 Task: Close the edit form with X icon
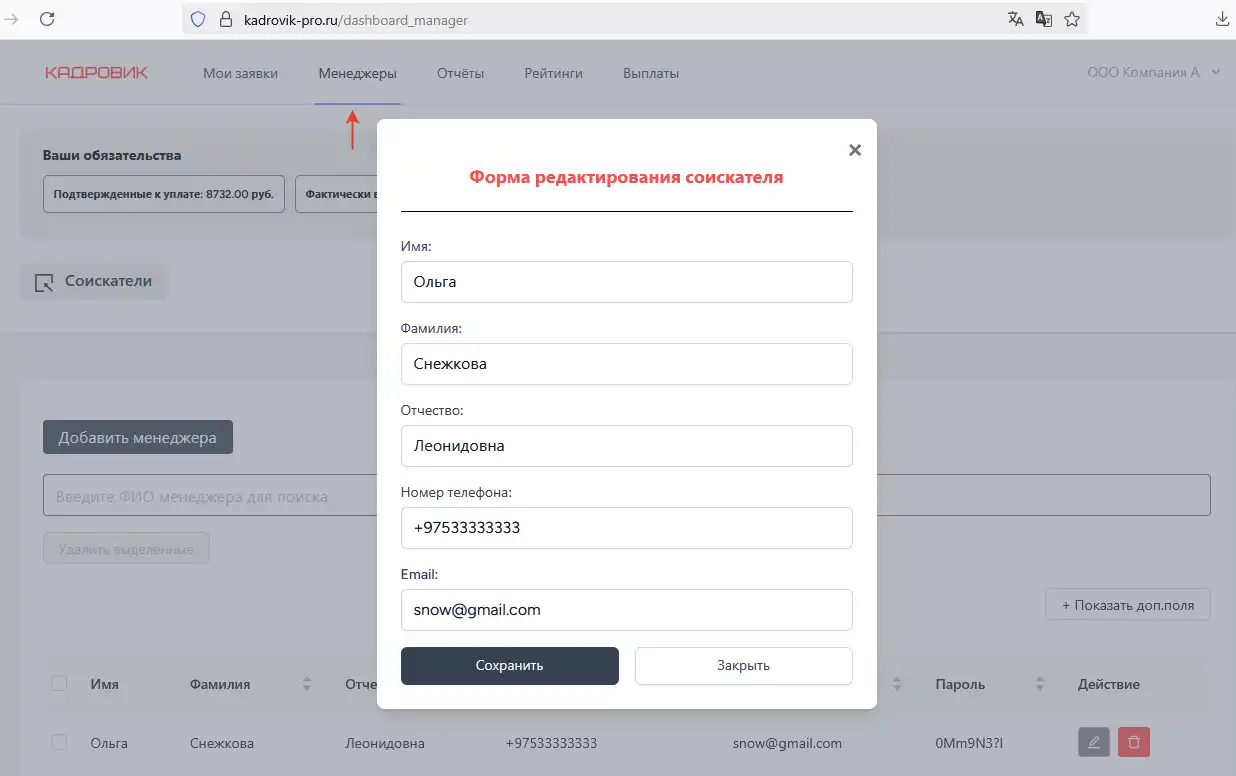pyautogui.click(x=854, y=150)
